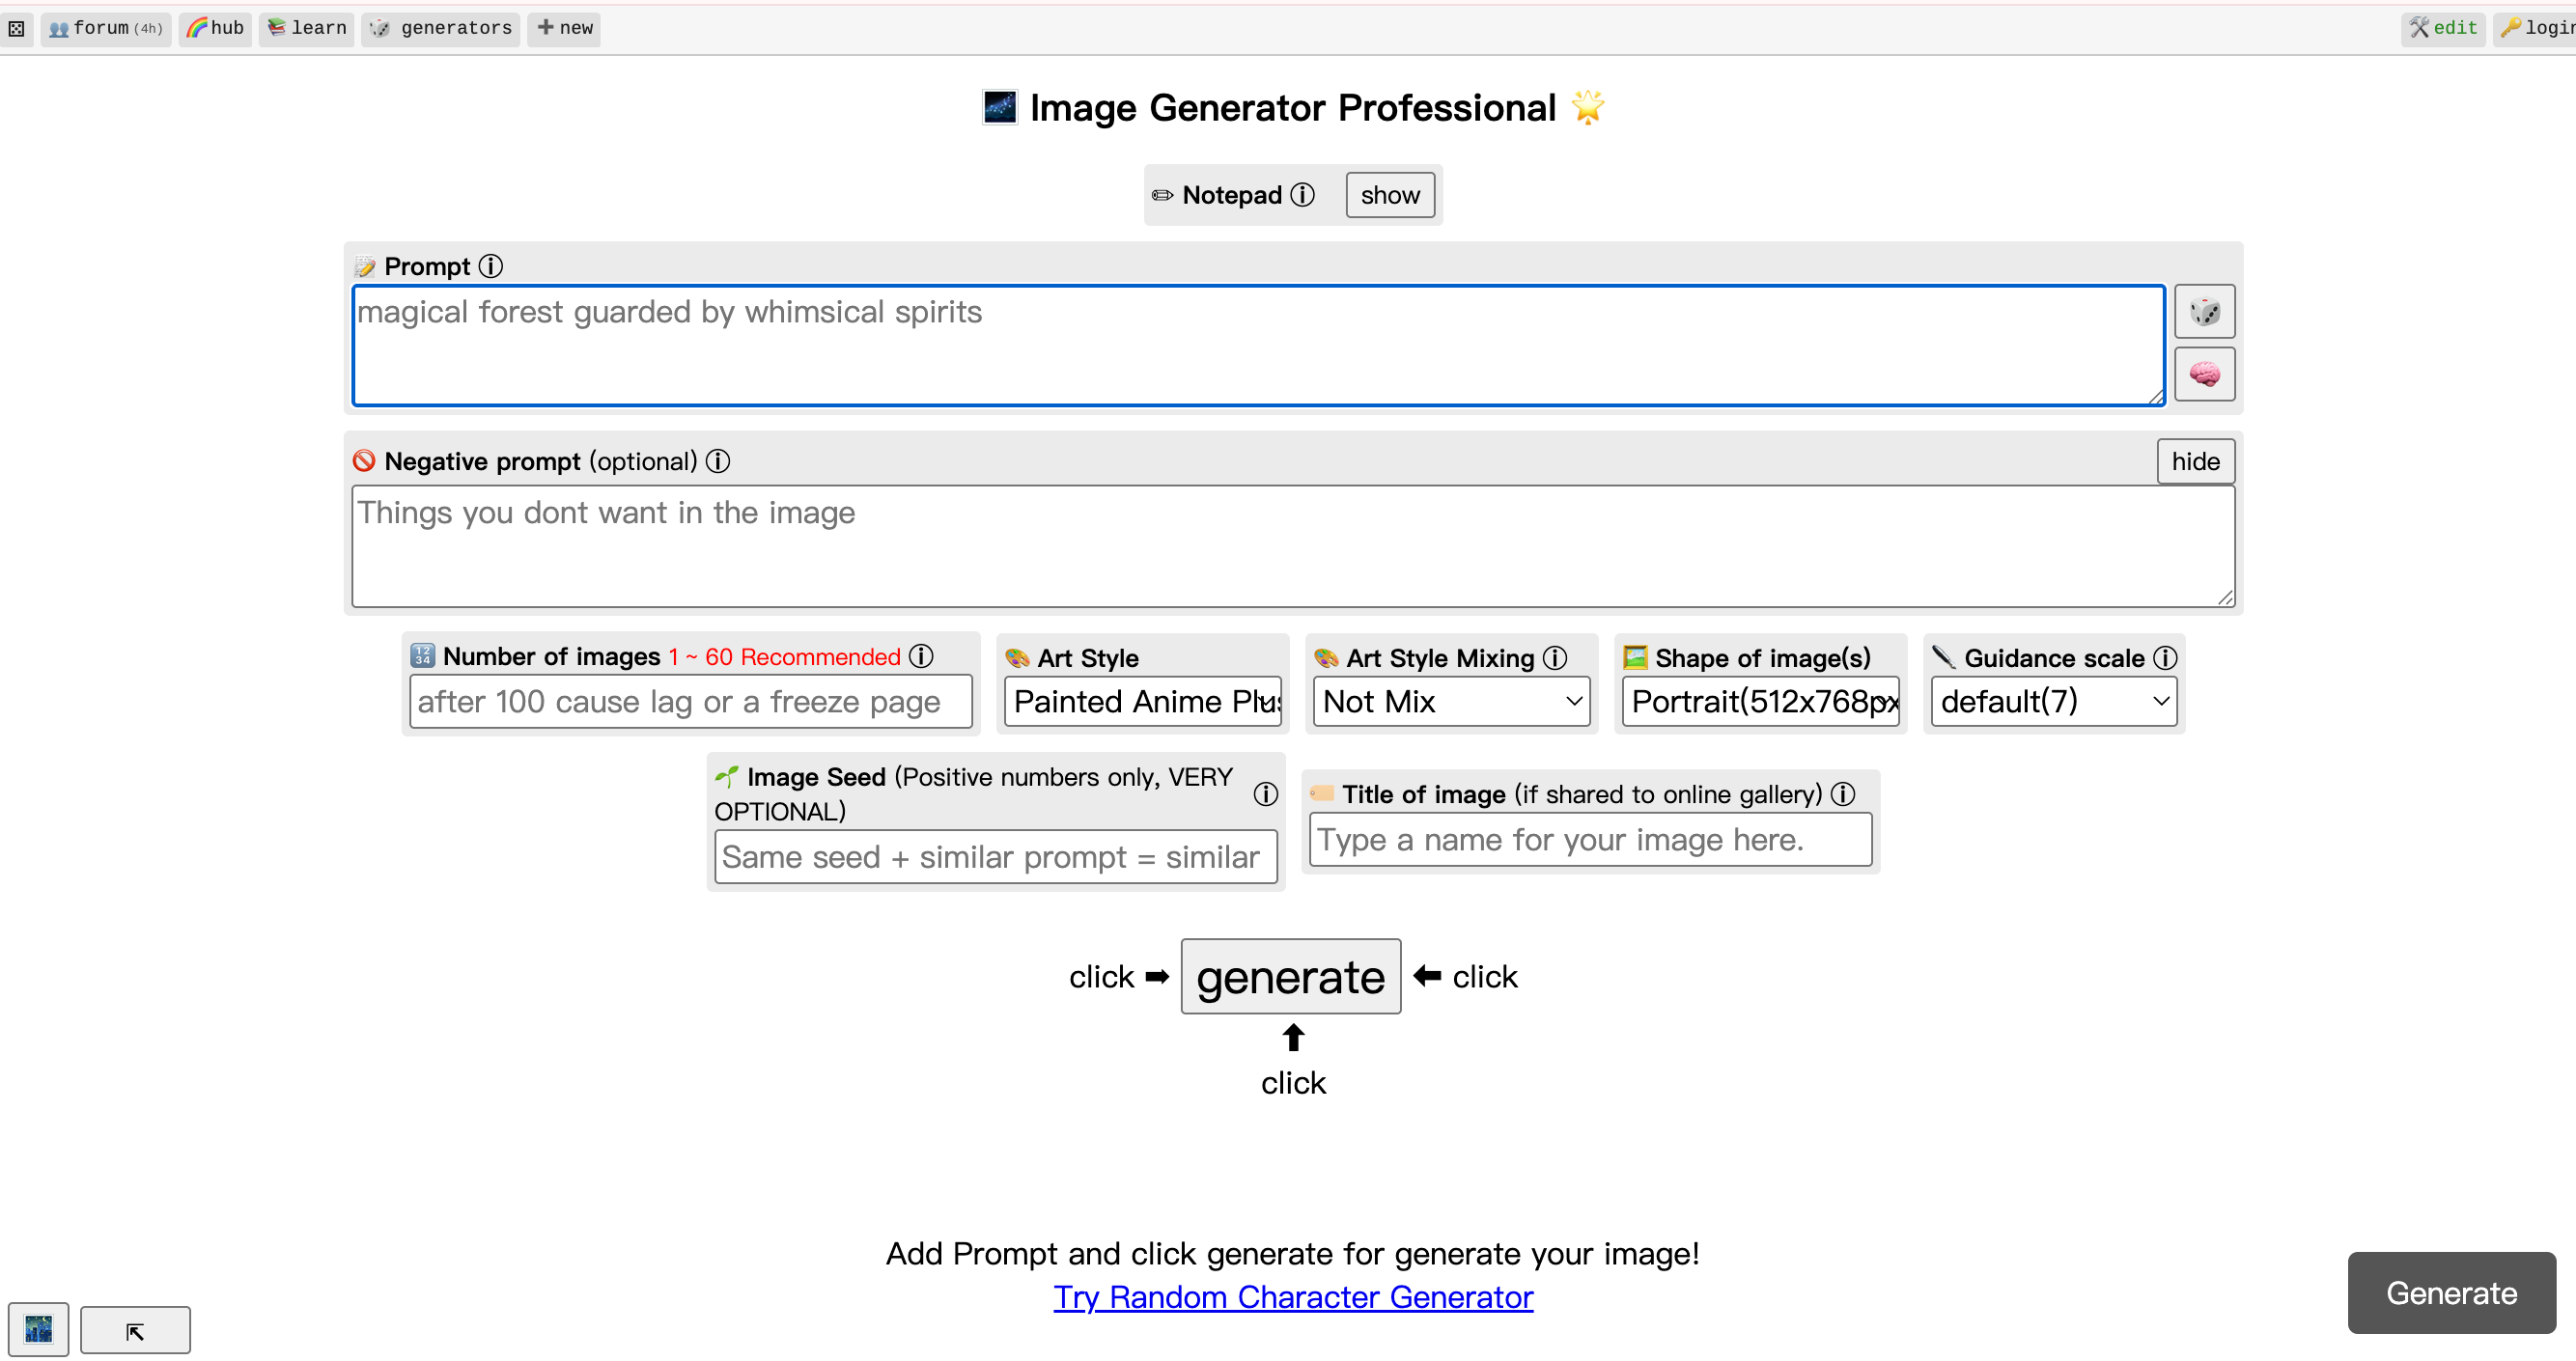Viewport: 2576px width, 1361px height.
Task: Click the large center generate button
Action: tap(1290, 976)
